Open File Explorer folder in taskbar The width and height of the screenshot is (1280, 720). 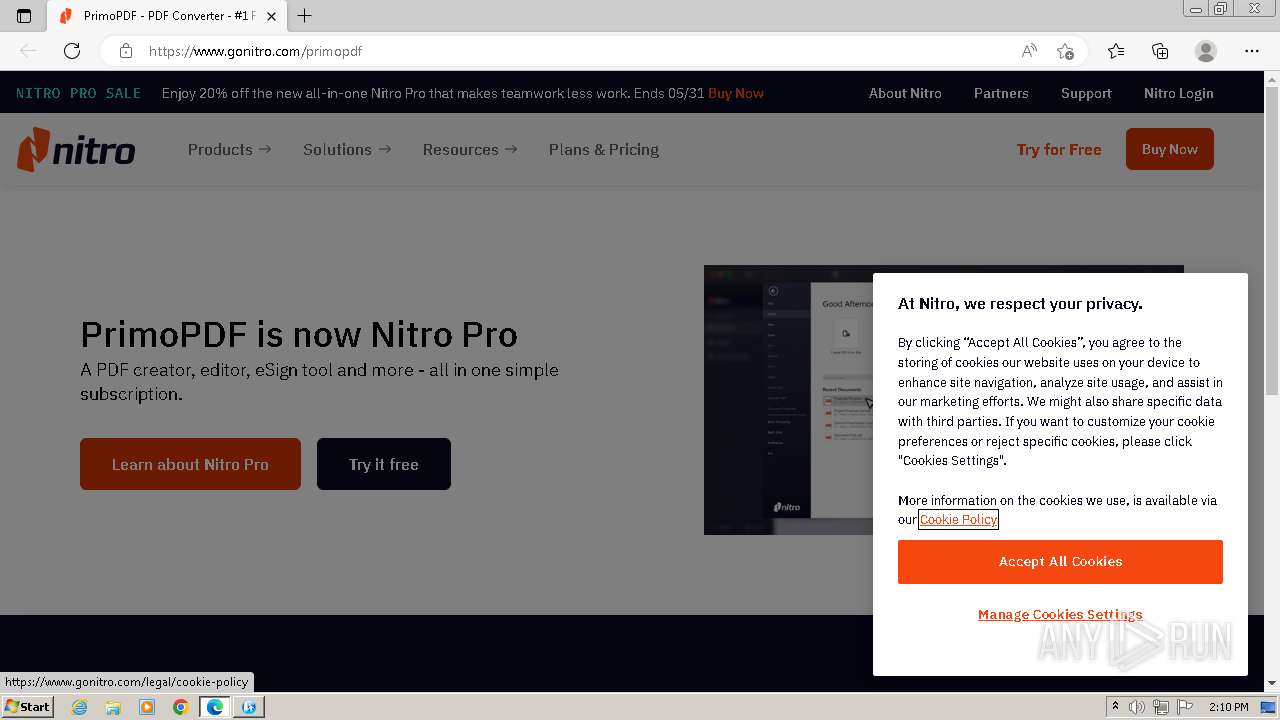coord(113,707)
